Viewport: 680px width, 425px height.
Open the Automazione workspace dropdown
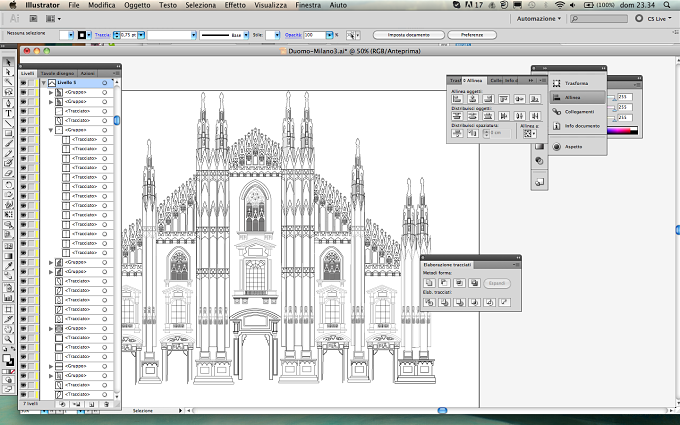pos(539,19)
